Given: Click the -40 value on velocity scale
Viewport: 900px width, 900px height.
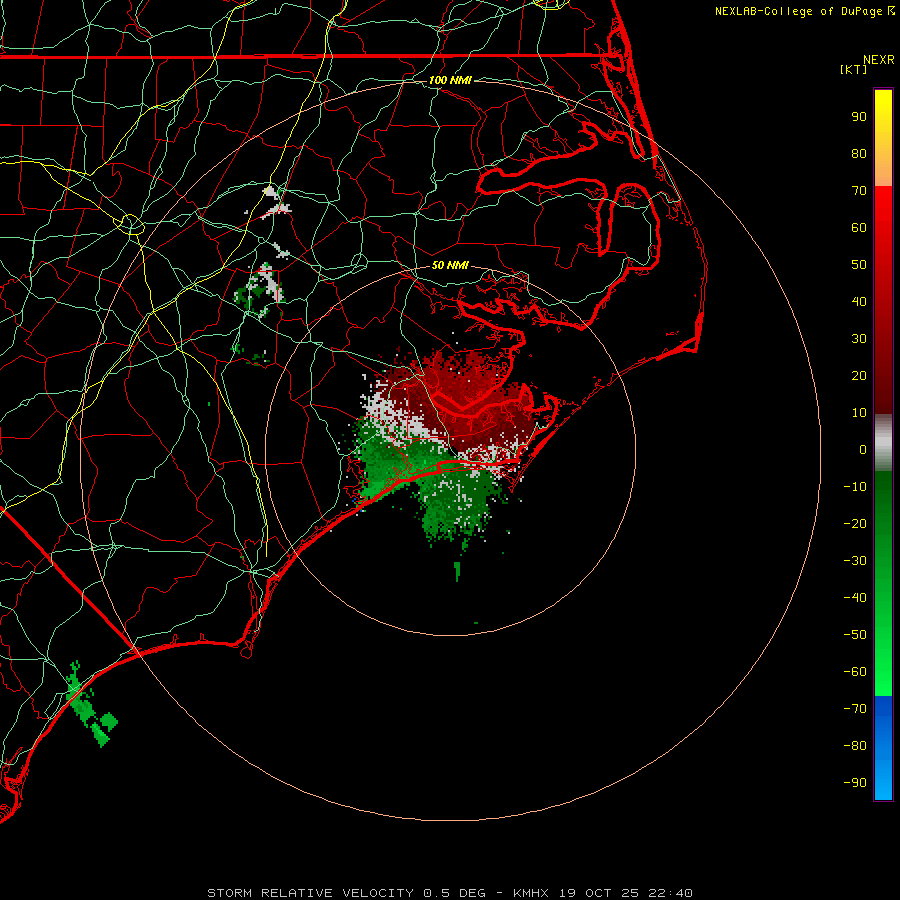Looking at the screenshot, I should pyautogui.click(x=855, y=598).
